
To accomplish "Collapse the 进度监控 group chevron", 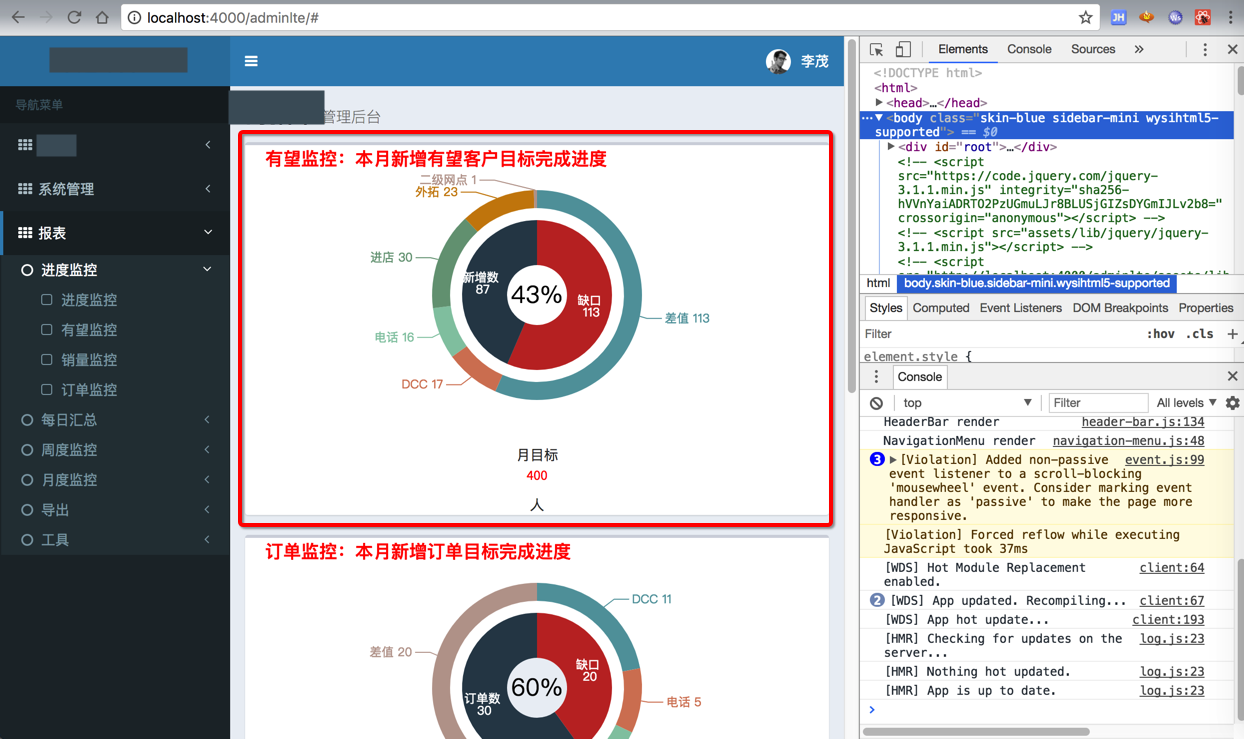I will point(208,270).
